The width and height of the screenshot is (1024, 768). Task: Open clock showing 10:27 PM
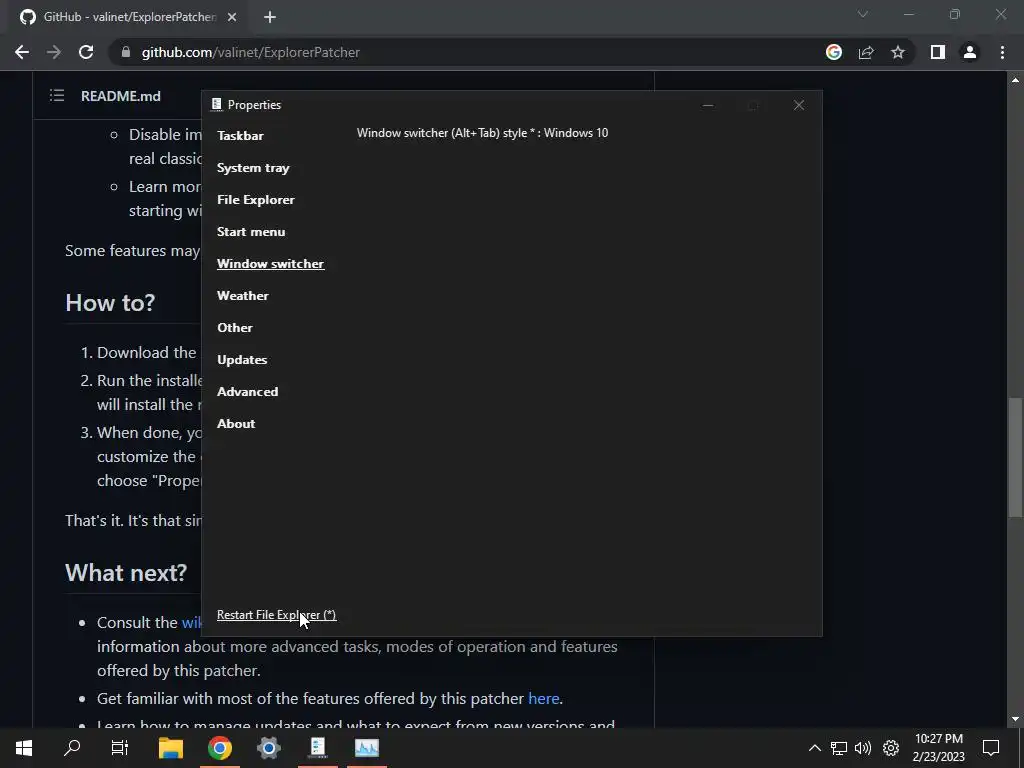[938, 739]
